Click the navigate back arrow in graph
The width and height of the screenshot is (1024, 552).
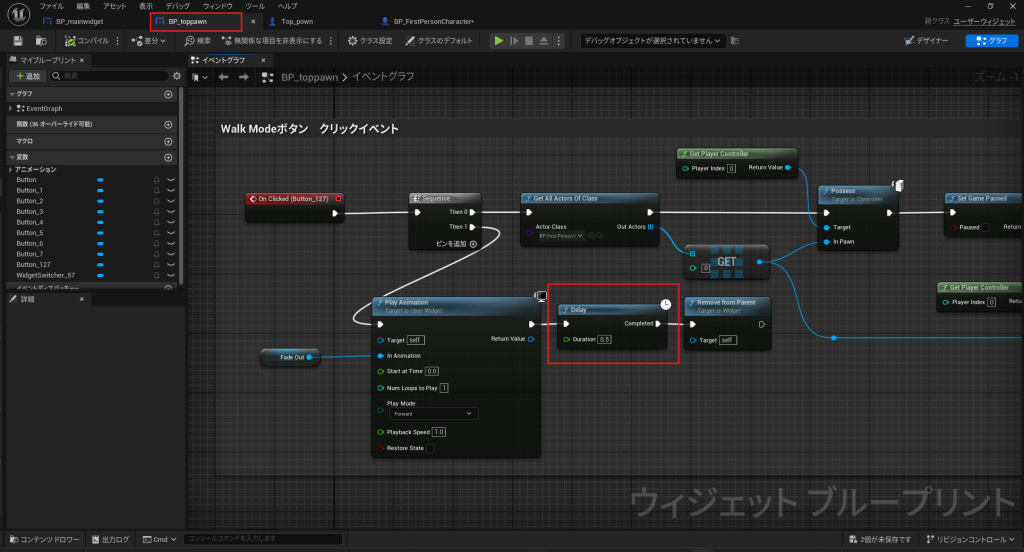223,76
